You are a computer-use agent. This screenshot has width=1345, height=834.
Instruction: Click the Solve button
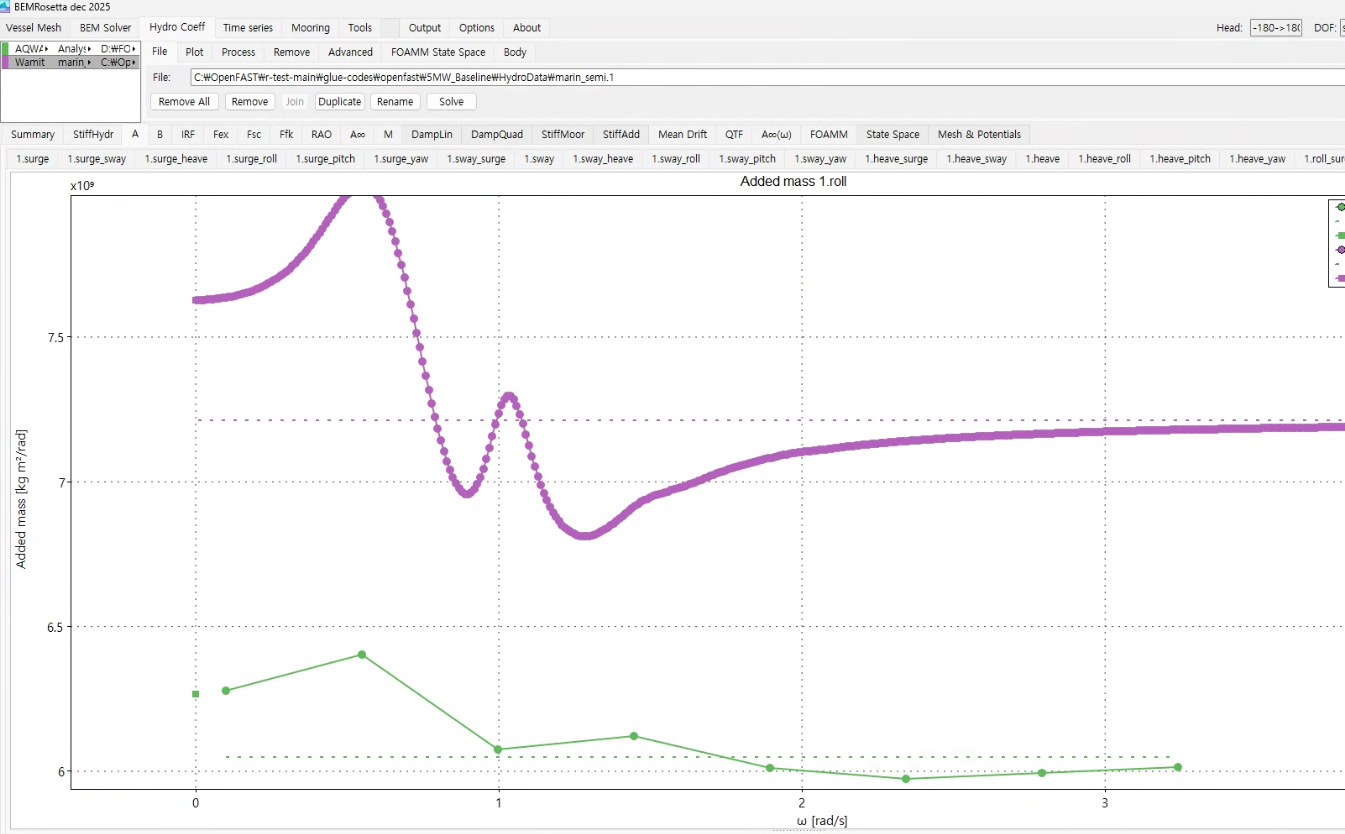click(x=451, y=101)
